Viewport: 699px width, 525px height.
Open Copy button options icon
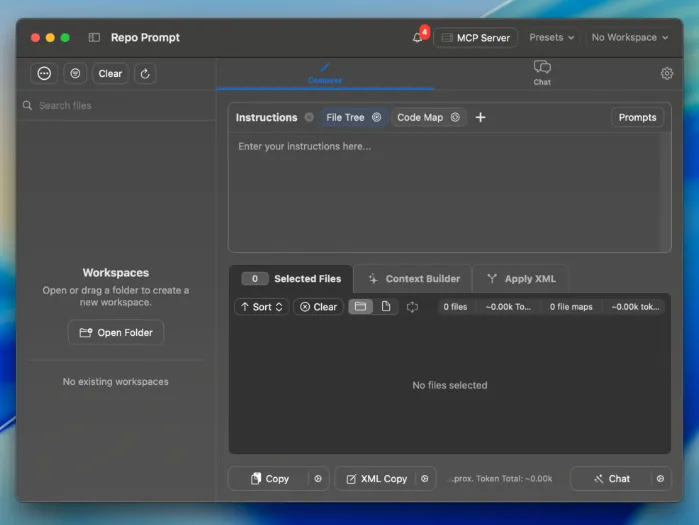click(318, 479)
